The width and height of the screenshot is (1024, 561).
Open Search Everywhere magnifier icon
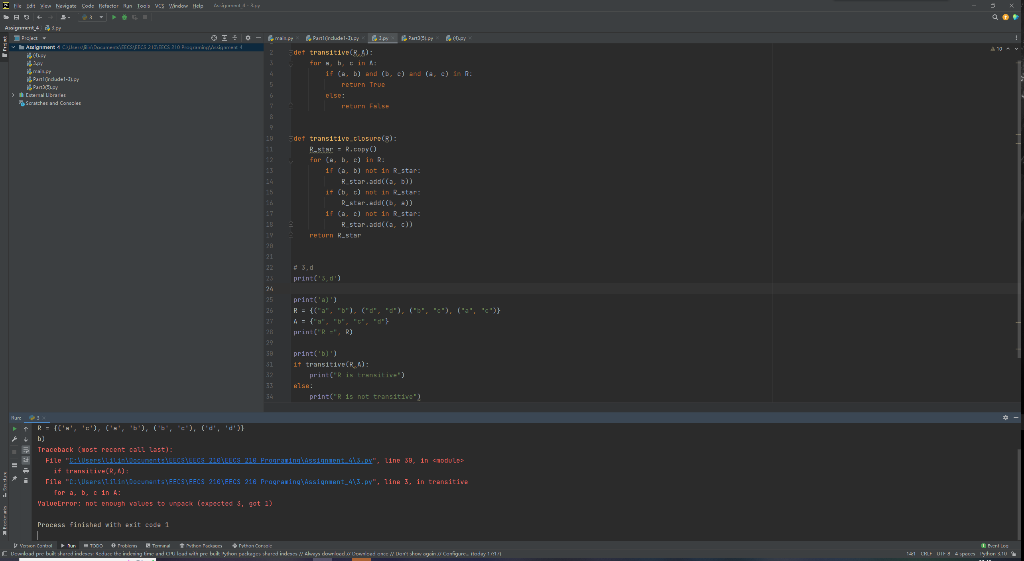point(995,17)
